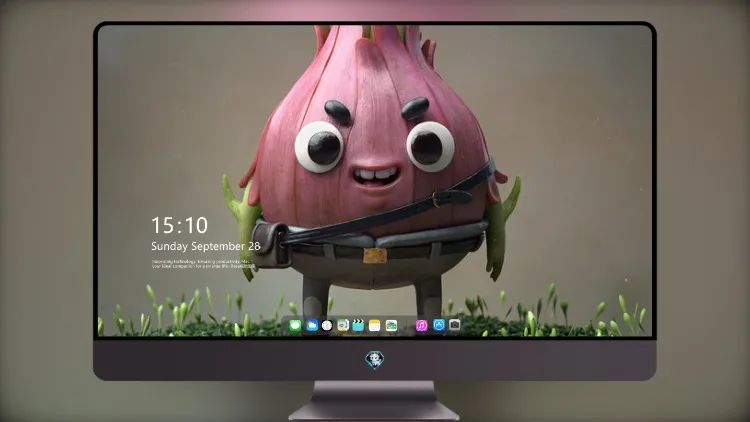Open the yellow Notes app
The height and width of the screenshot is (422, 750).
tap(375, 326)
